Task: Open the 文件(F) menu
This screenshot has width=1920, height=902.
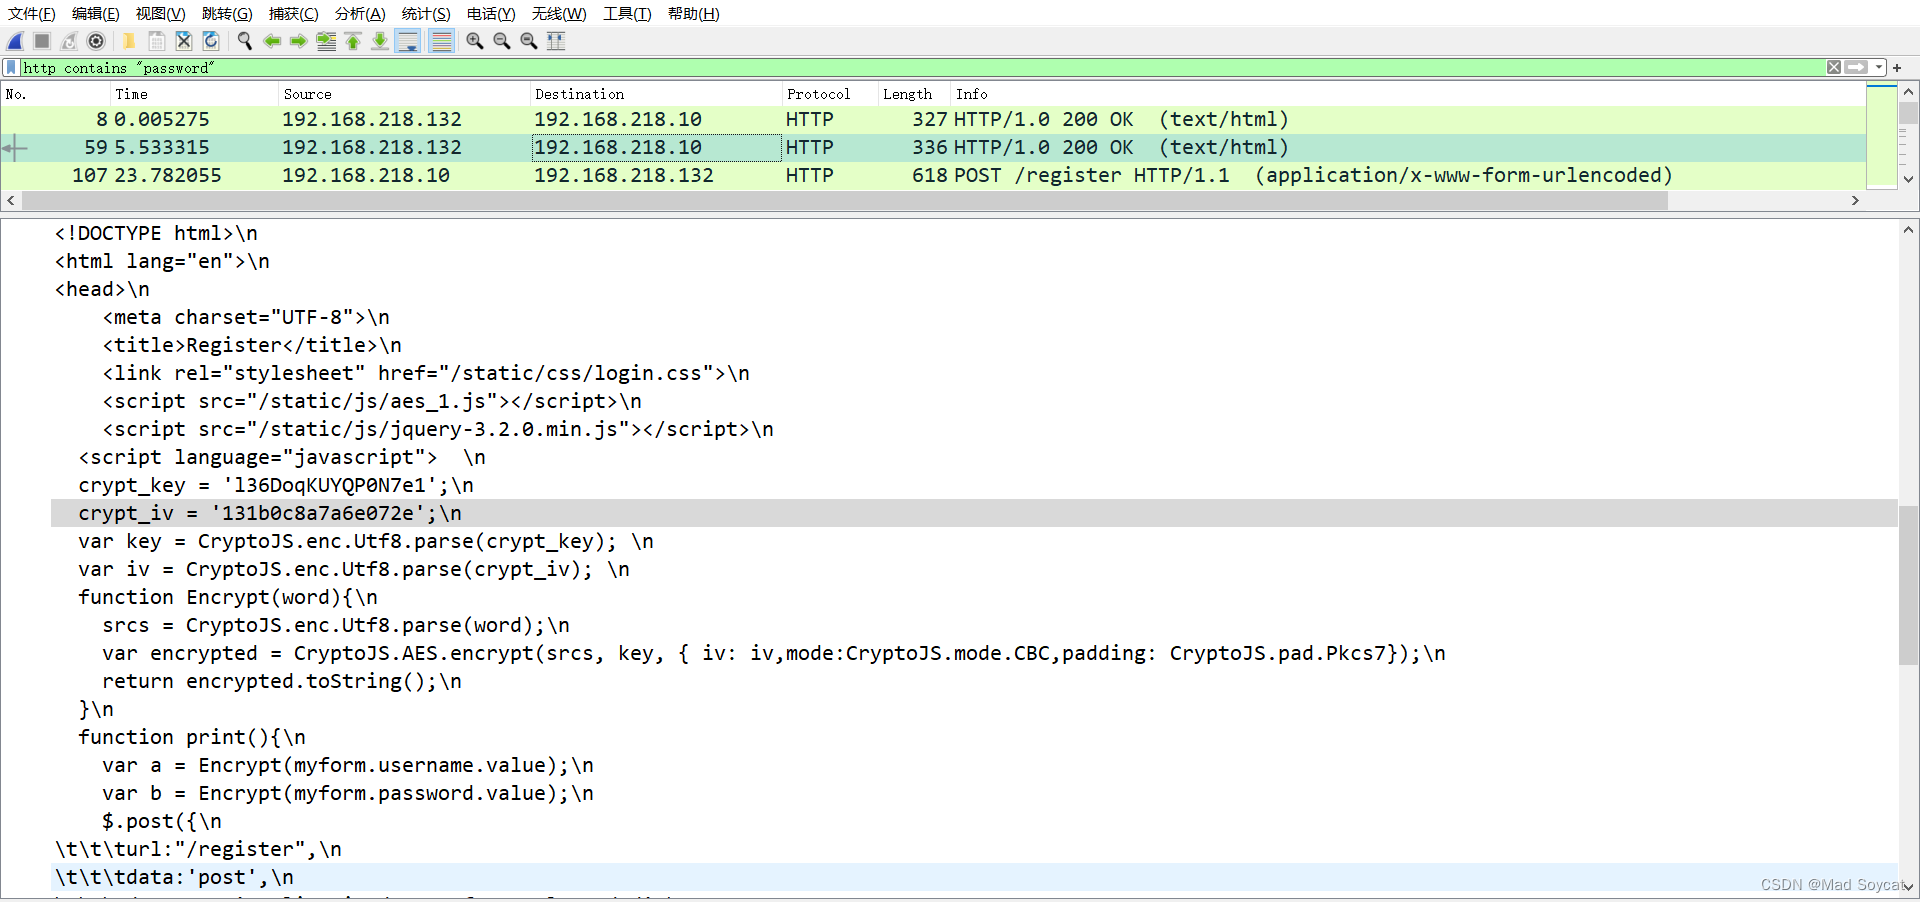Action: (x=32, y=13)
